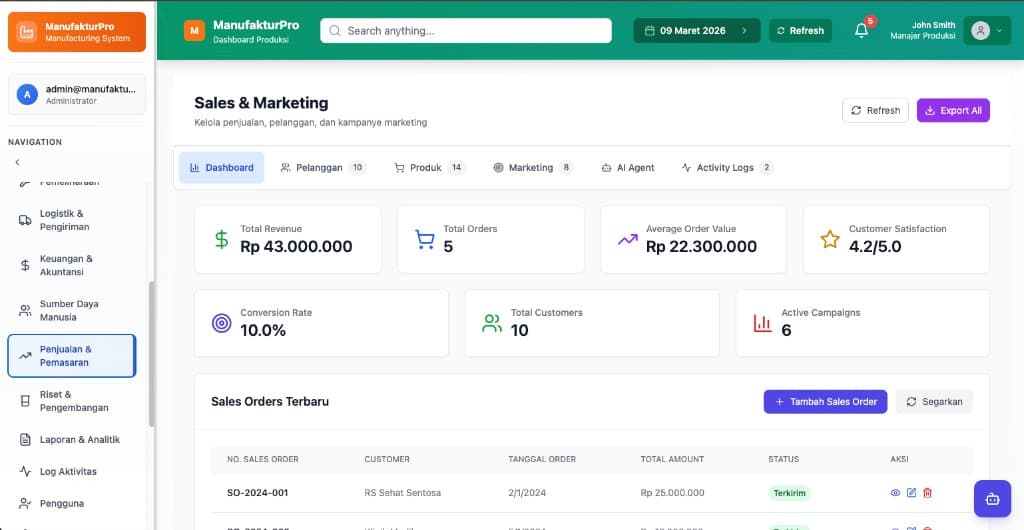Click the purple Export All button

click(x=952, y=110)
